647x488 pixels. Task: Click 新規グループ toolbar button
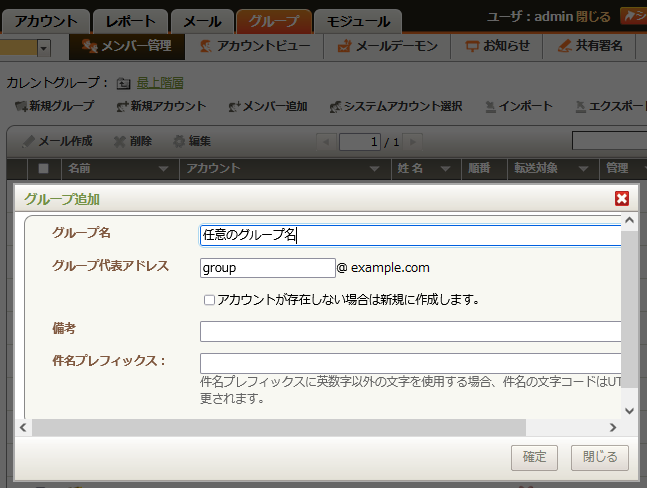54,106
